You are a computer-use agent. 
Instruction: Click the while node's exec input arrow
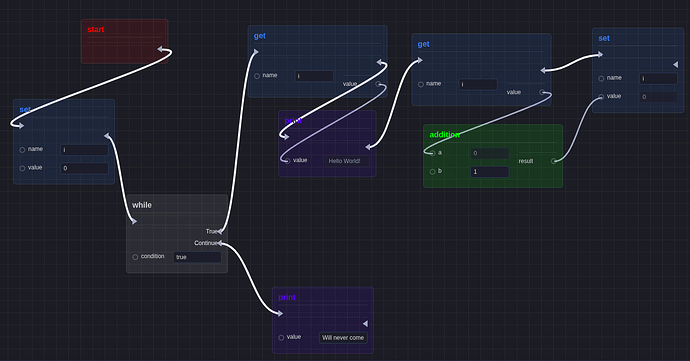134,221
